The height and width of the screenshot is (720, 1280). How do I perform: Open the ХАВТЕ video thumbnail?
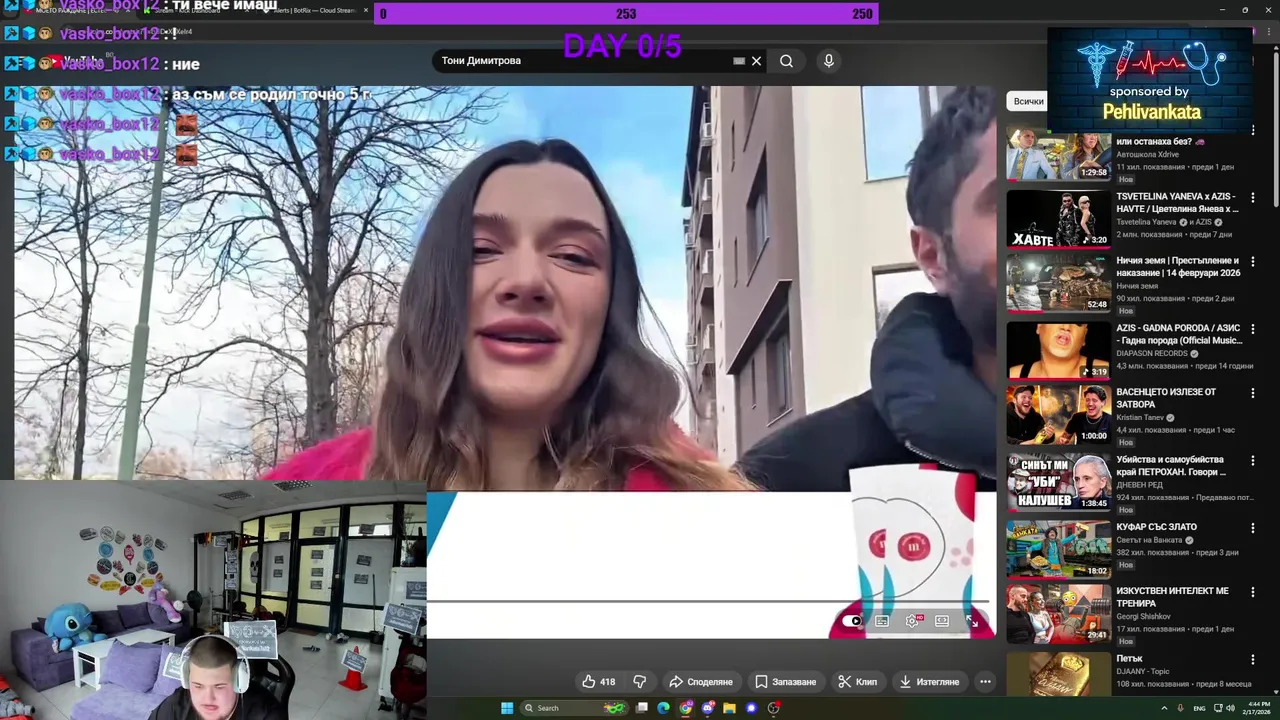1058,218
